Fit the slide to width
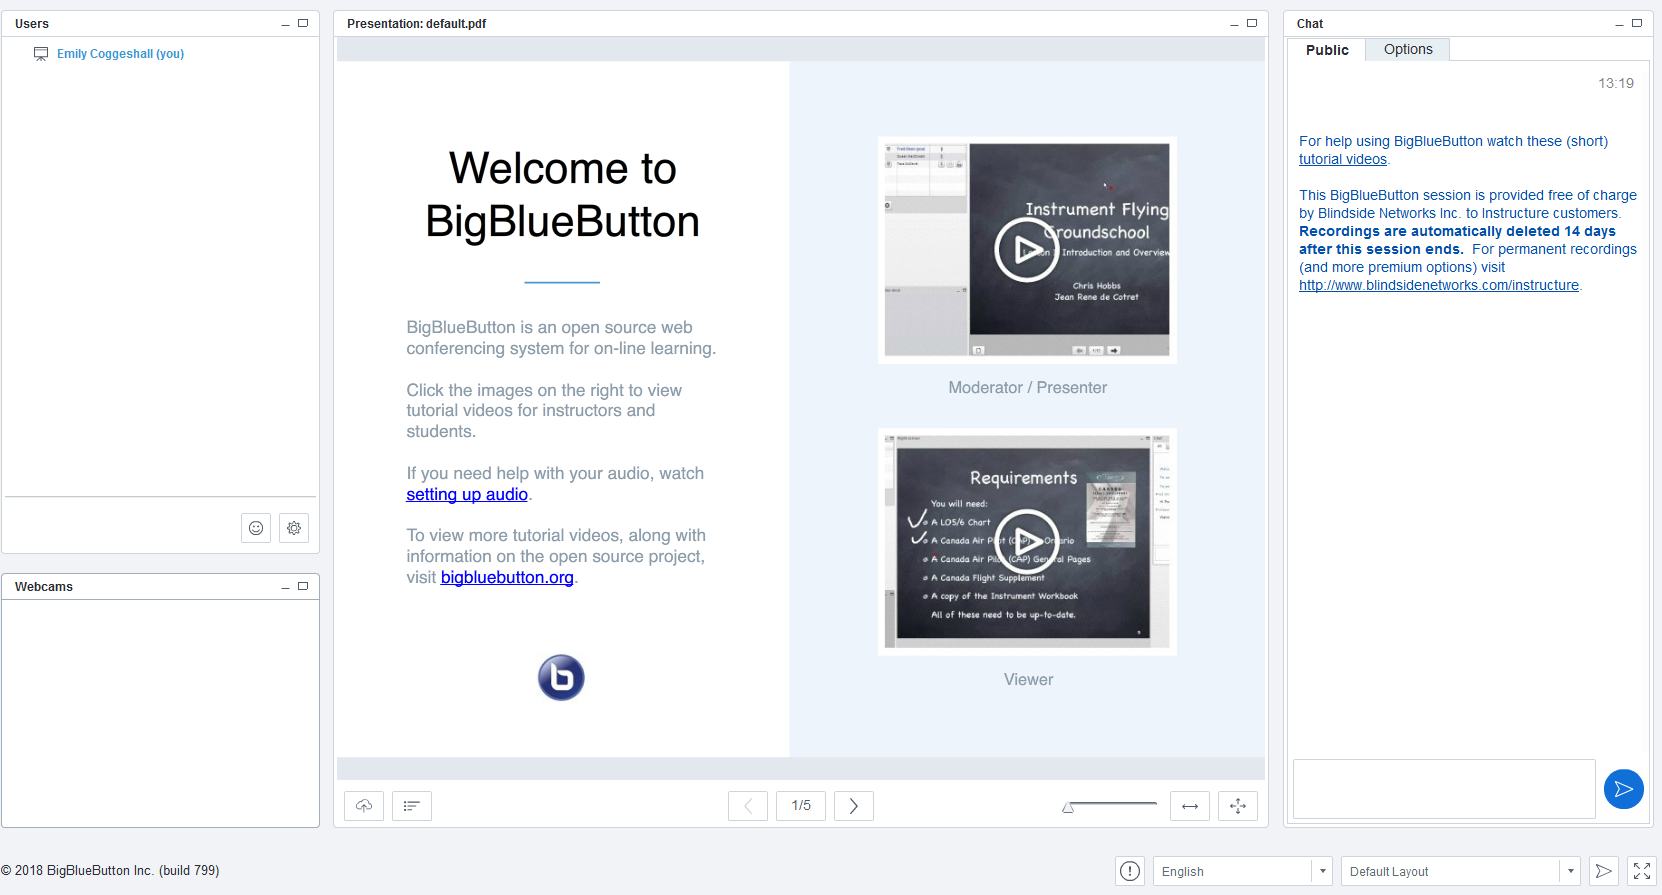Screen dimensions: 1662x895 (1190, 806)
